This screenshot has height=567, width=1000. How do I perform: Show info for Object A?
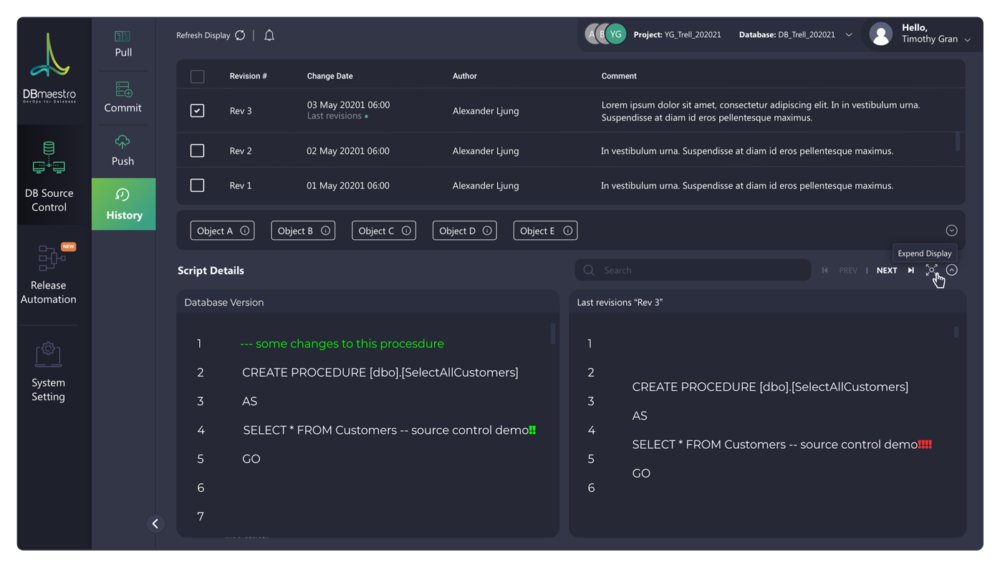tap(245, 231)
